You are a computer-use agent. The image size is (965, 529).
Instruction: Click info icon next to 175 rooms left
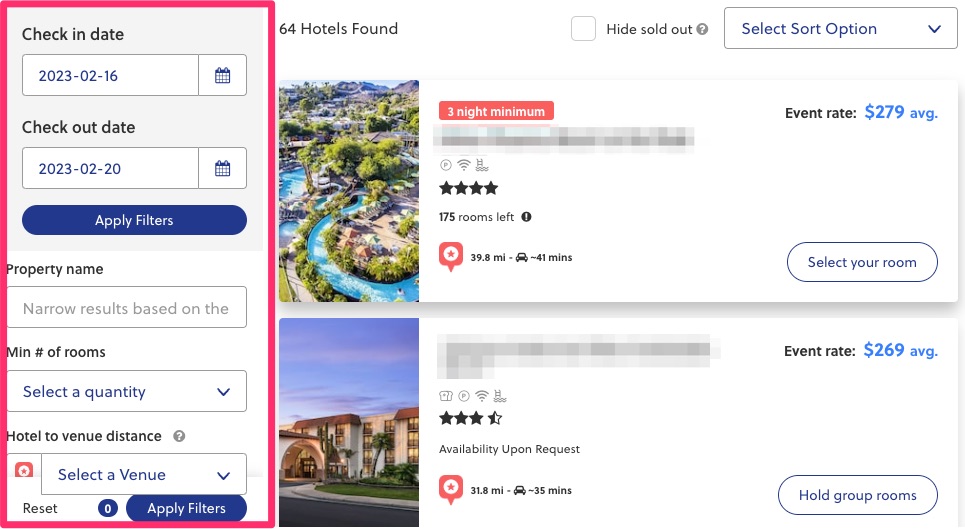[x=526, y=217]
